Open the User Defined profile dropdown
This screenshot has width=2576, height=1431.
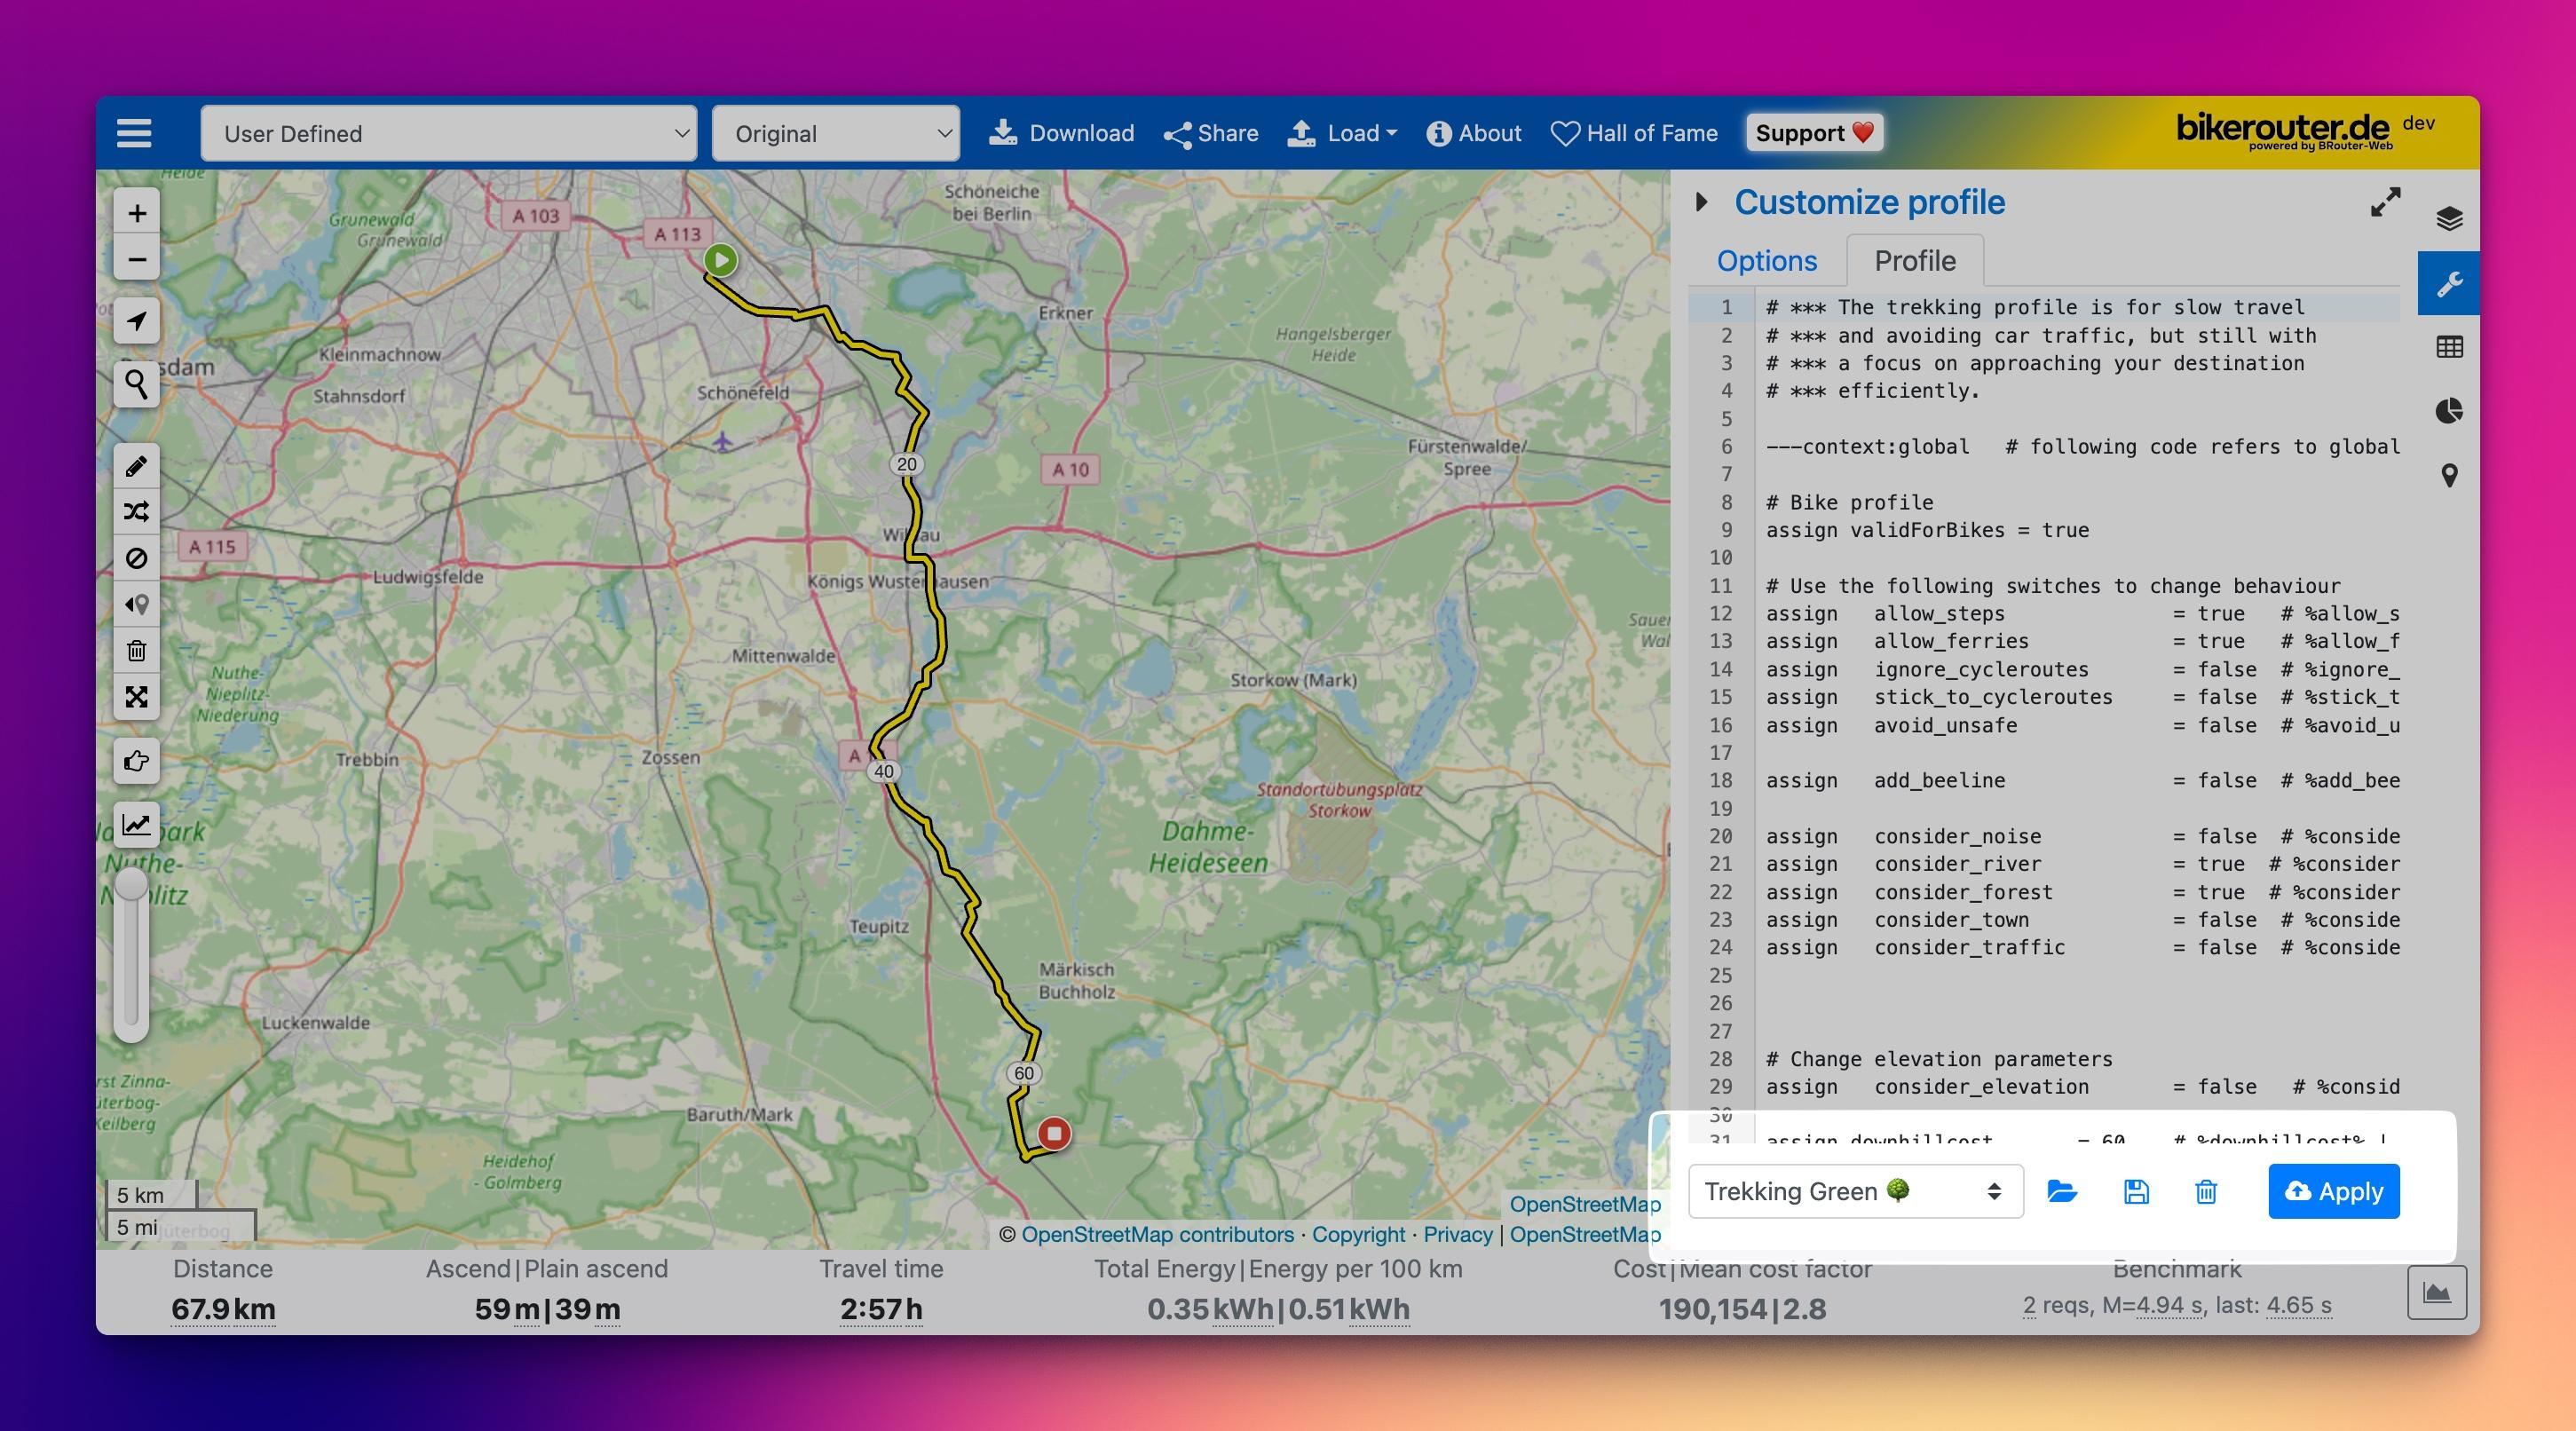coord(448,133)
